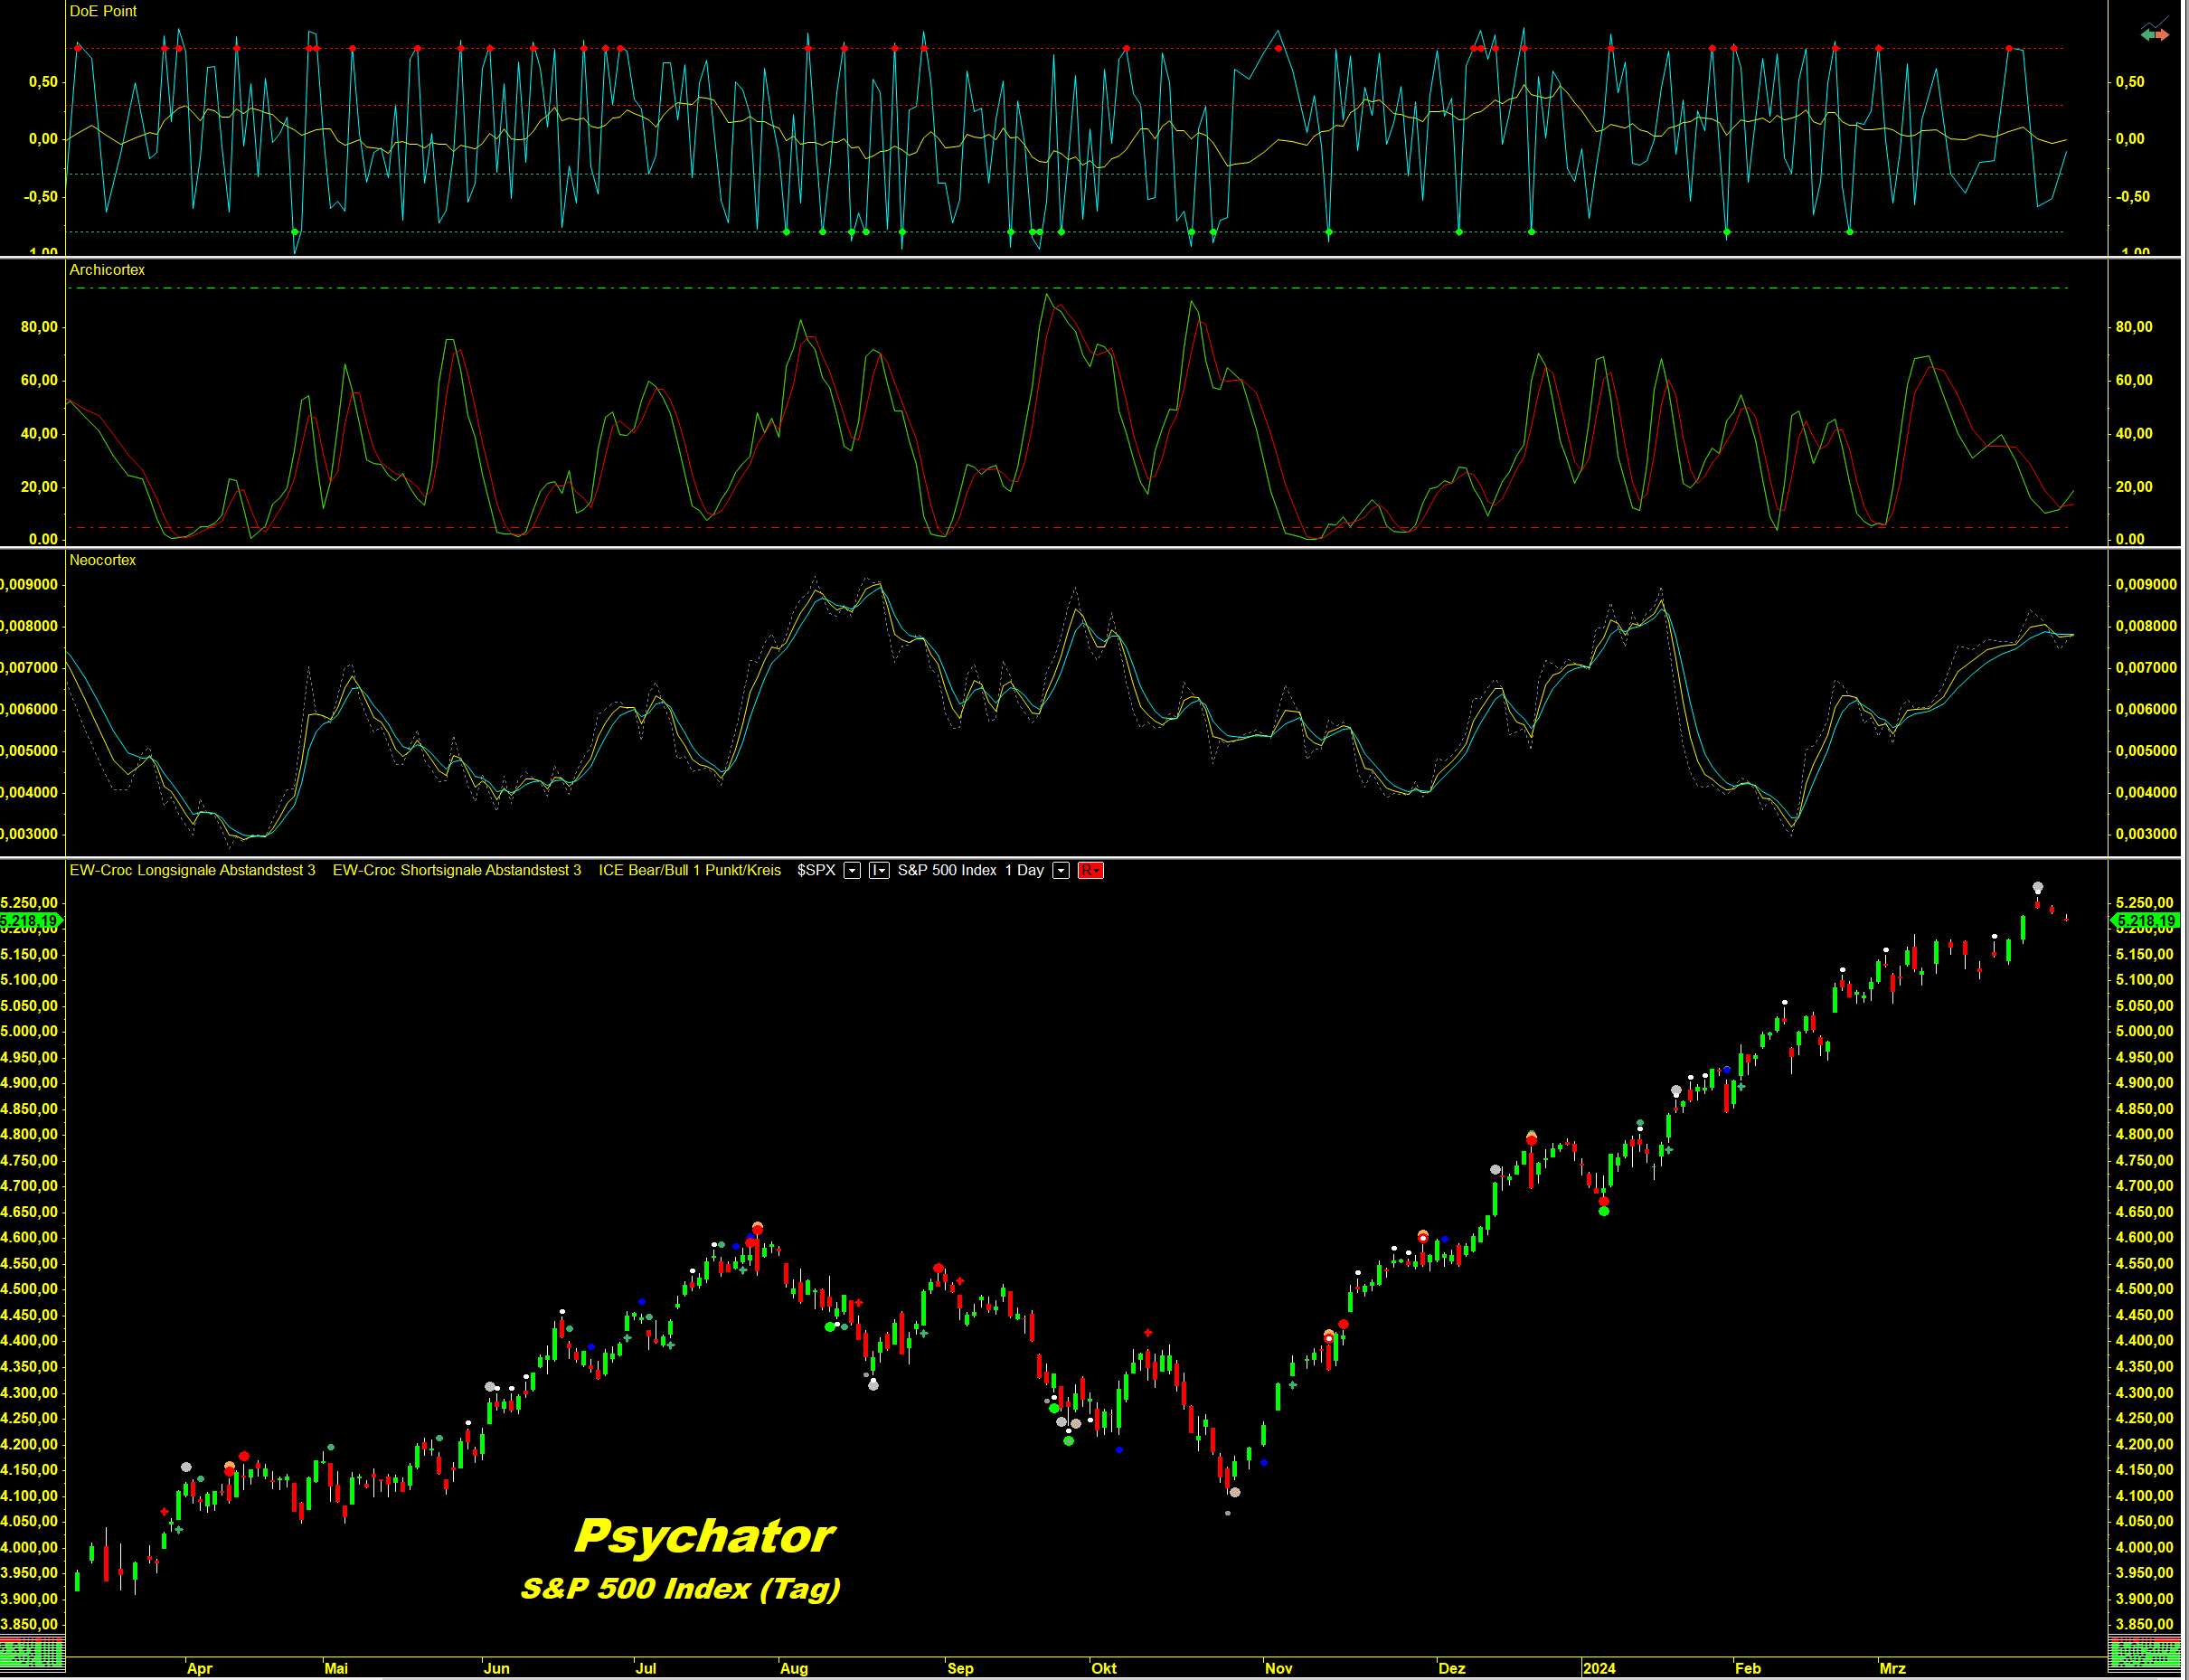Click the bottom-right green overview thumbnail
2189x1680 pixels.
[2143, 1651]
